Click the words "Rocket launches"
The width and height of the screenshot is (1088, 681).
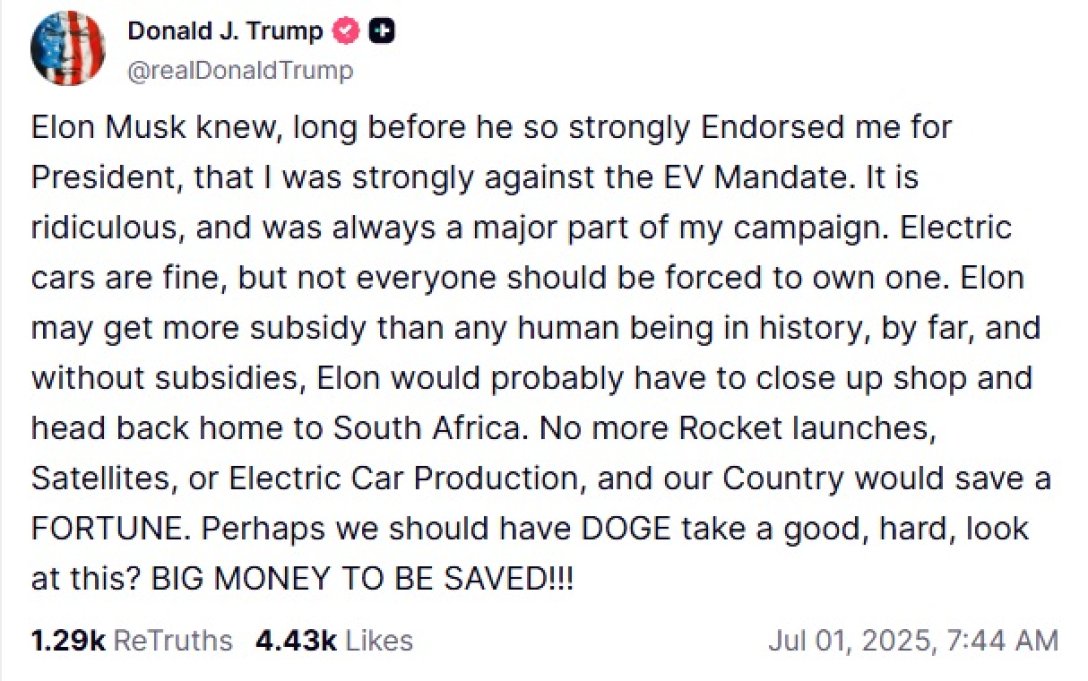click(x=808, y=428)
